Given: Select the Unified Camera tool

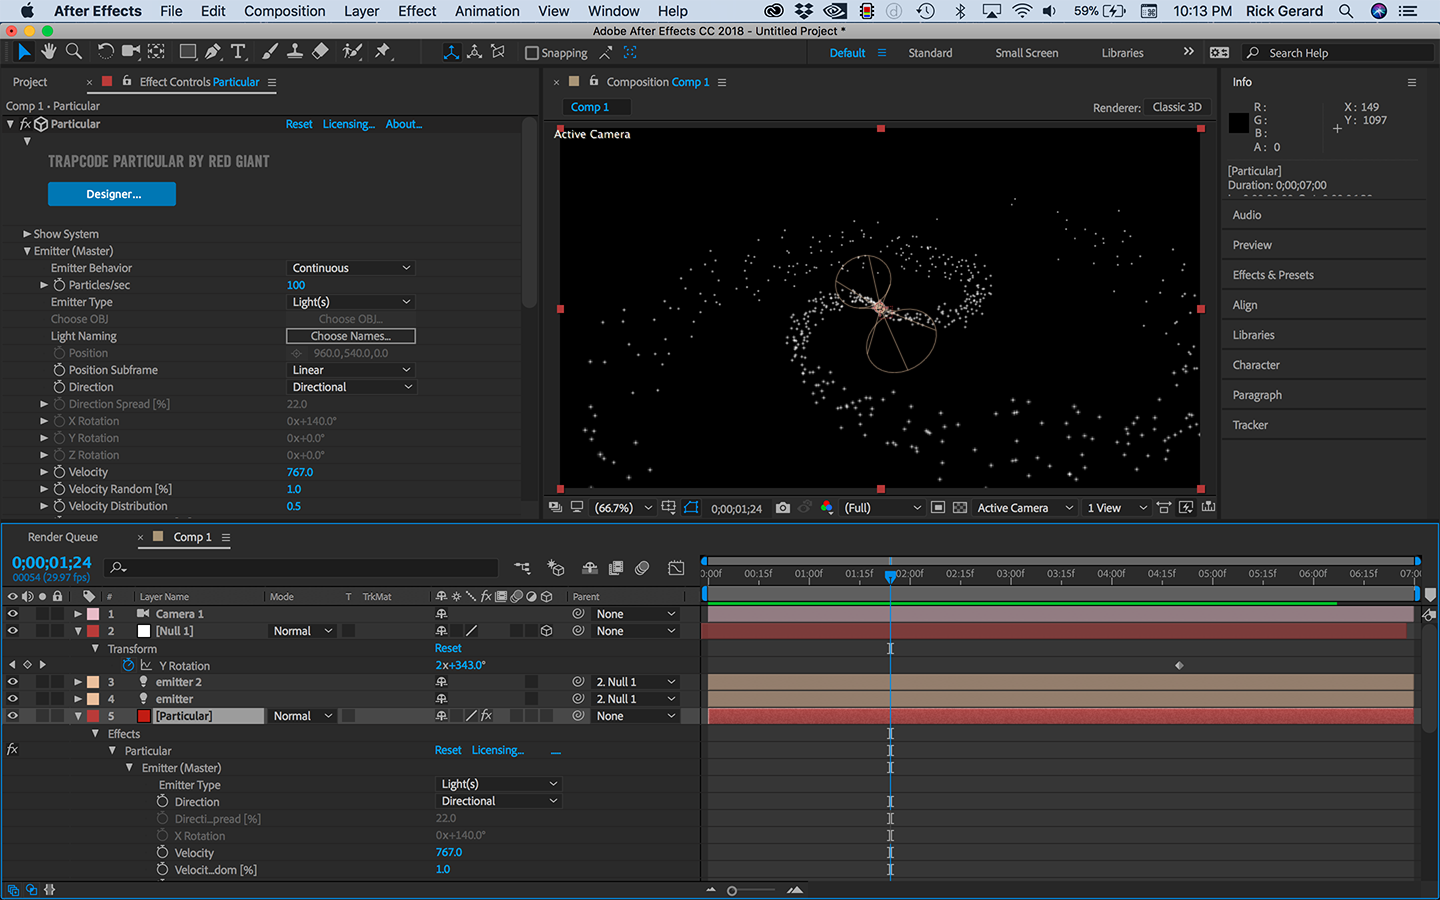Looking at the screenshot, I should pyautogui.click(x=131, y=52).
